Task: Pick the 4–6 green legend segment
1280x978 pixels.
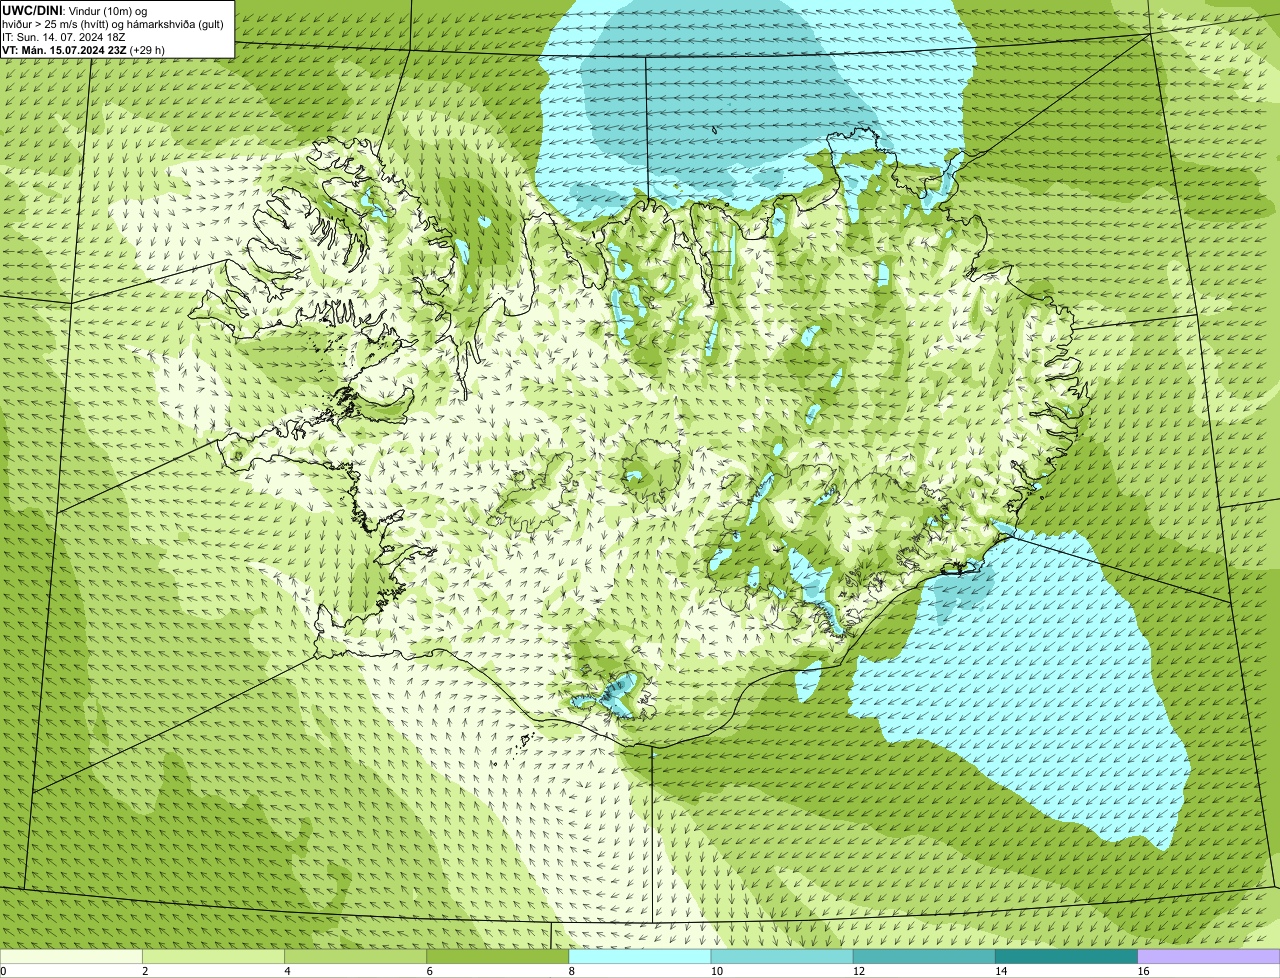Action: [355, 957]
